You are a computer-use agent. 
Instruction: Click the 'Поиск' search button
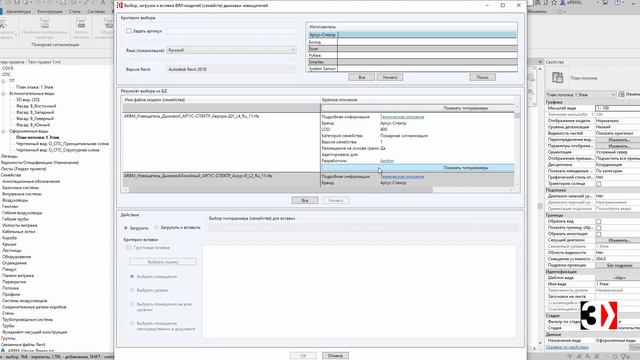click(482, 77)
